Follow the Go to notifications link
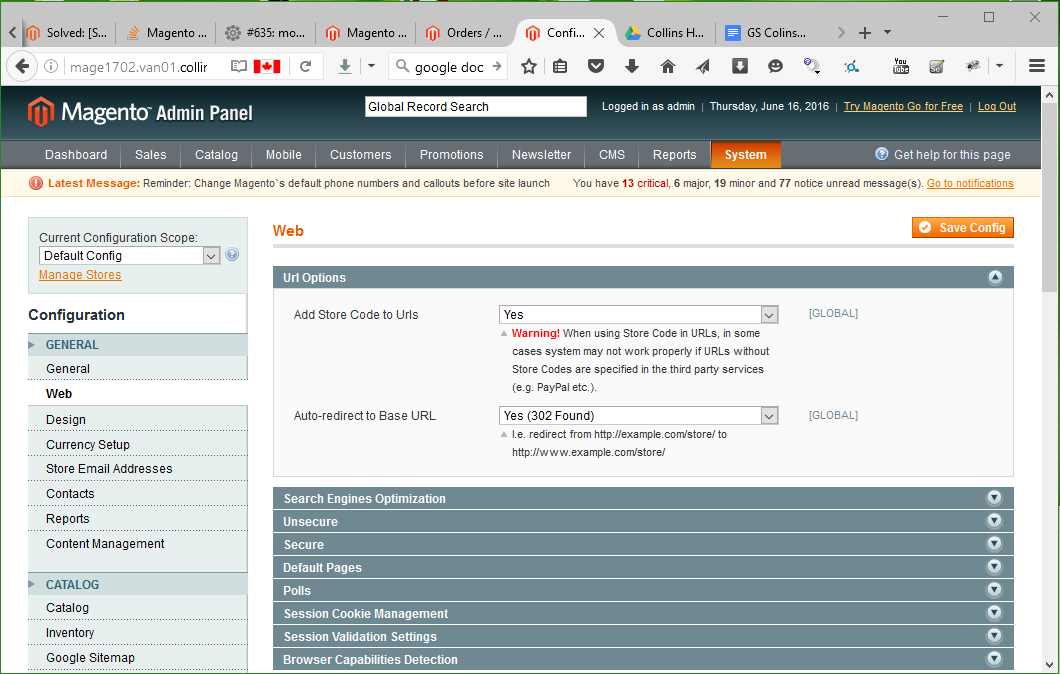Viewport: 1060px width, 674px height. pos(970,183)
